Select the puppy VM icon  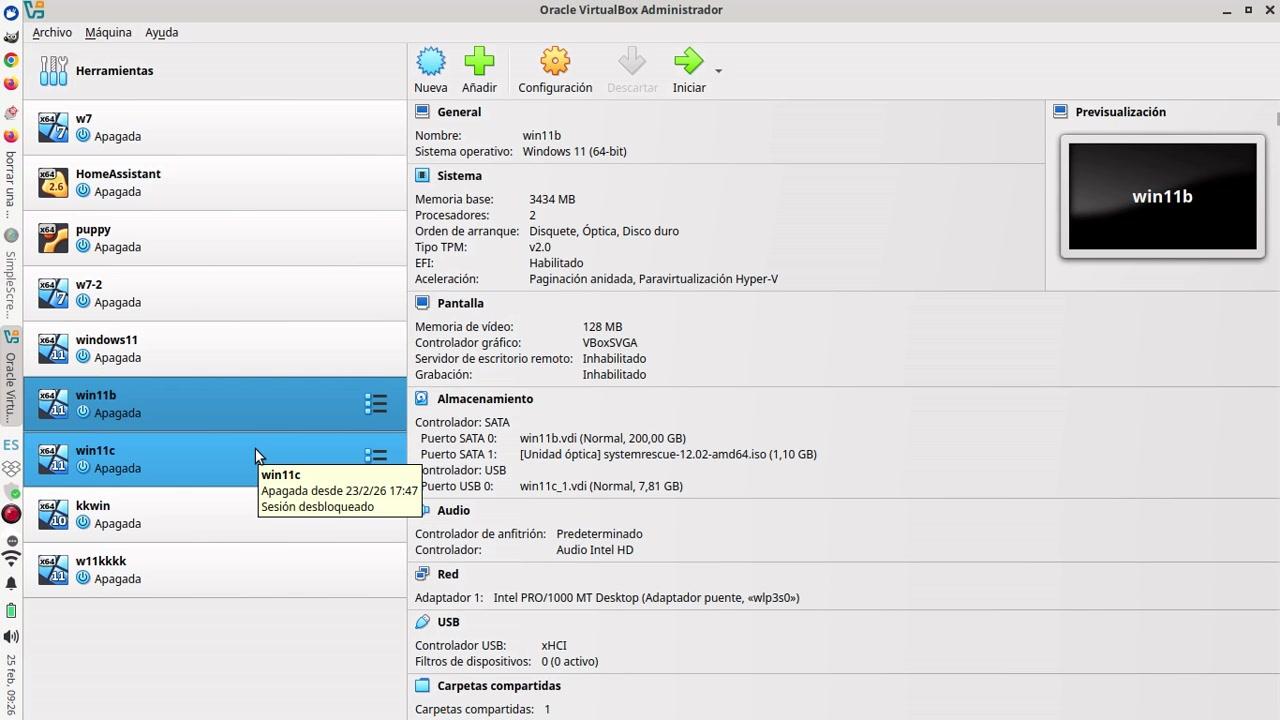(53, 238)
